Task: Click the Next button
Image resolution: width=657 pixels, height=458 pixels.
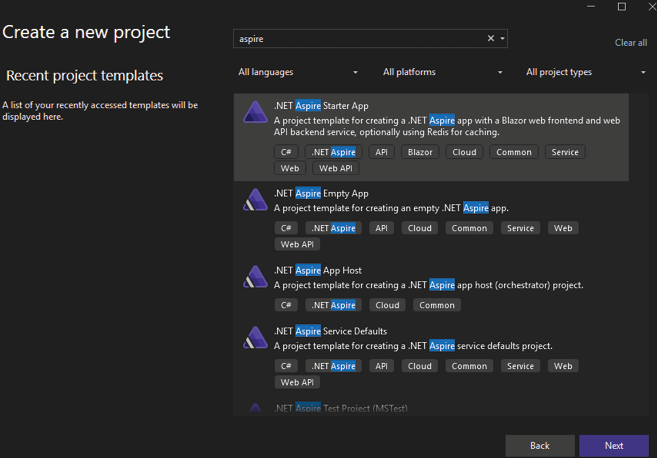Action: coord(614,445)
